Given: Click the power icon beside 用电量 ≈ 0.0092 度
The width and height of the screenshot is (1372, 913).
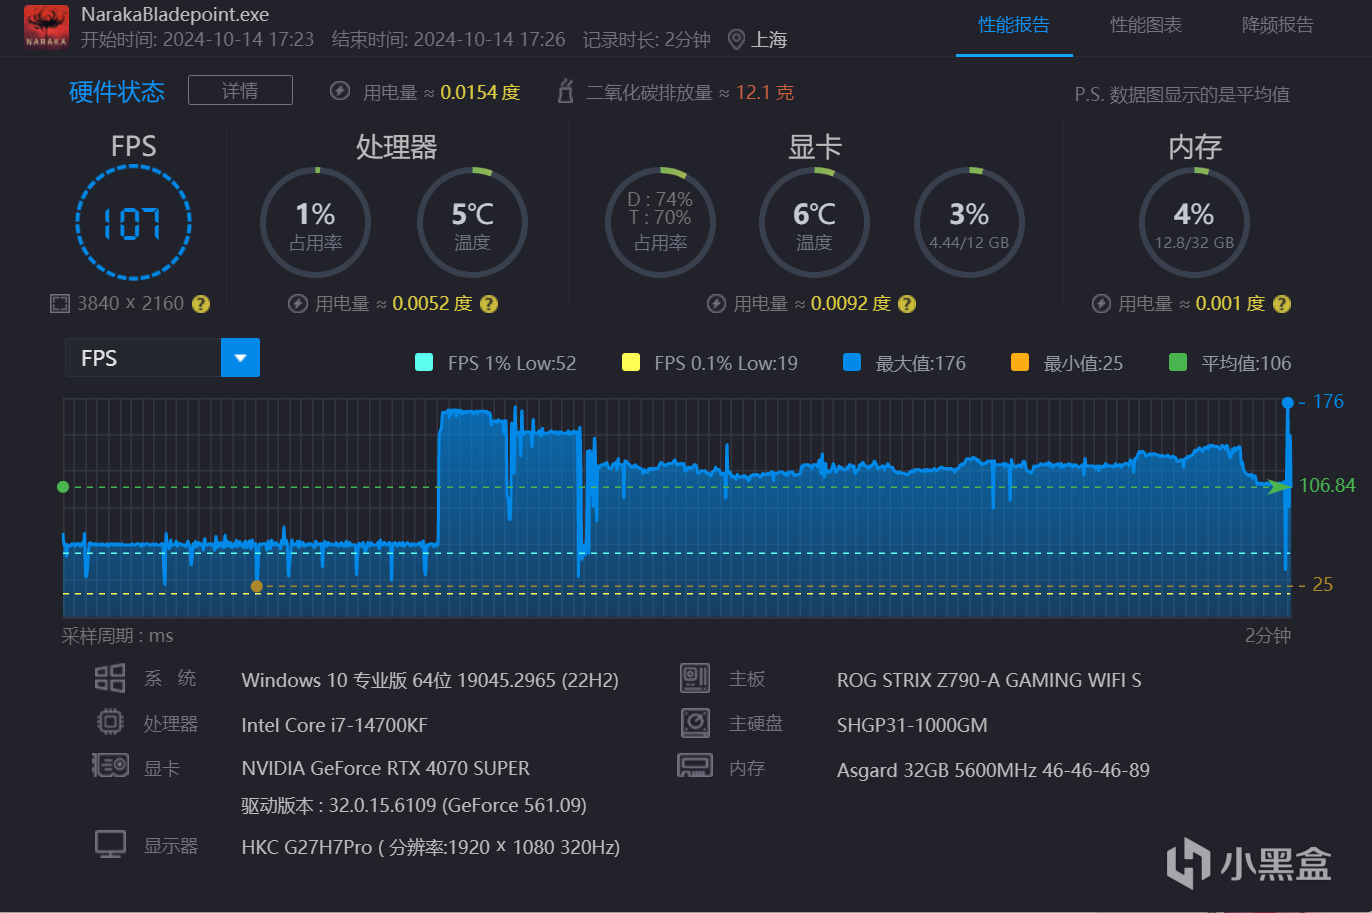Looking at the screenshot, I should [x=716, y=304].
